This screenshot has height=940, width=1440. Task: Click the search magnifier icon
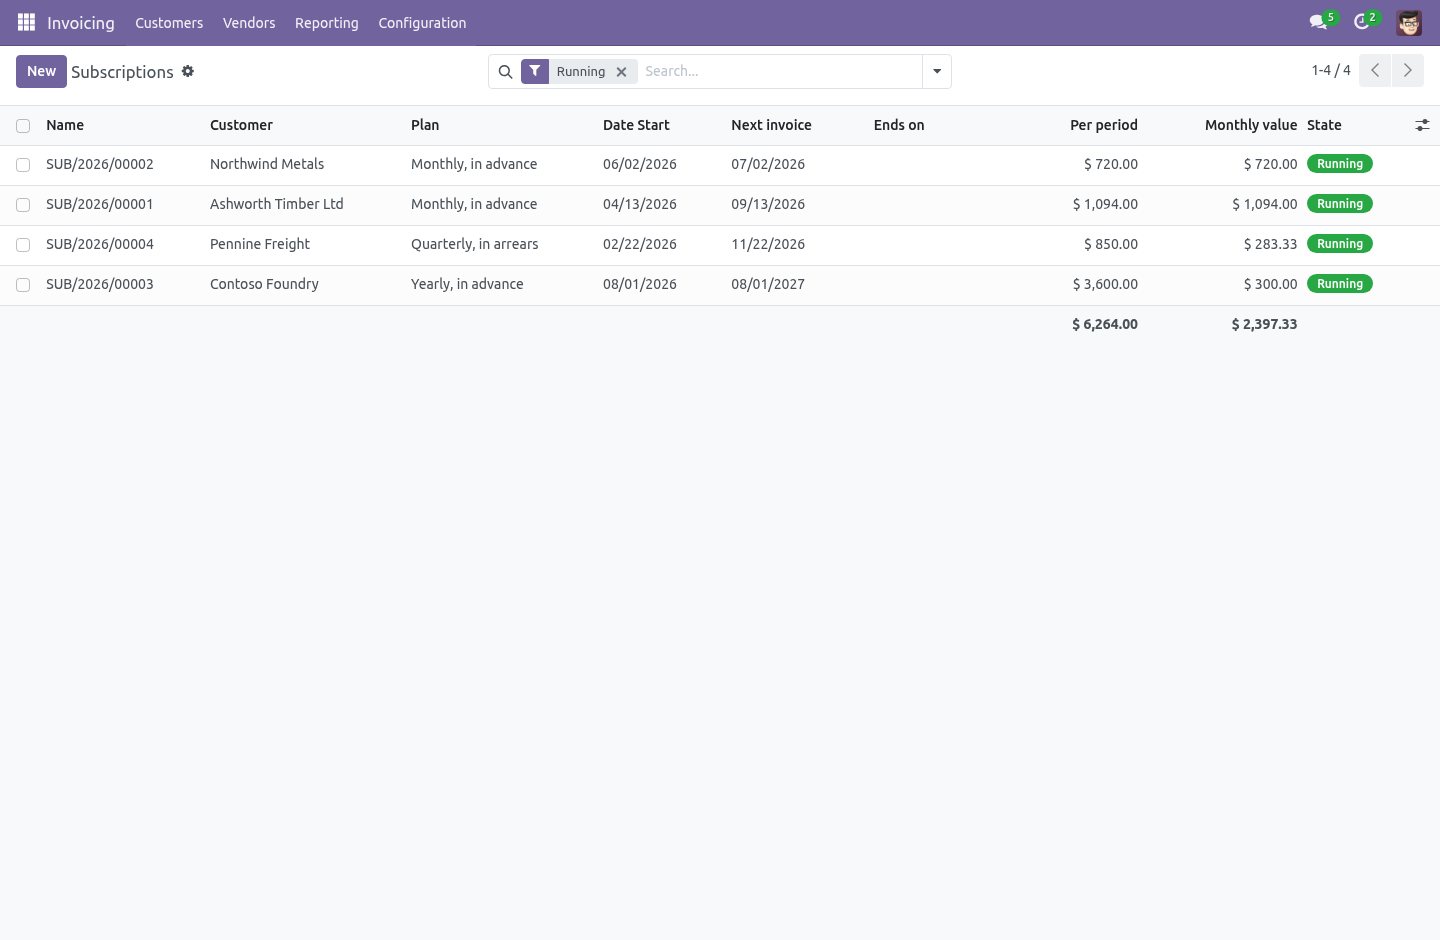tap(505, 72)
